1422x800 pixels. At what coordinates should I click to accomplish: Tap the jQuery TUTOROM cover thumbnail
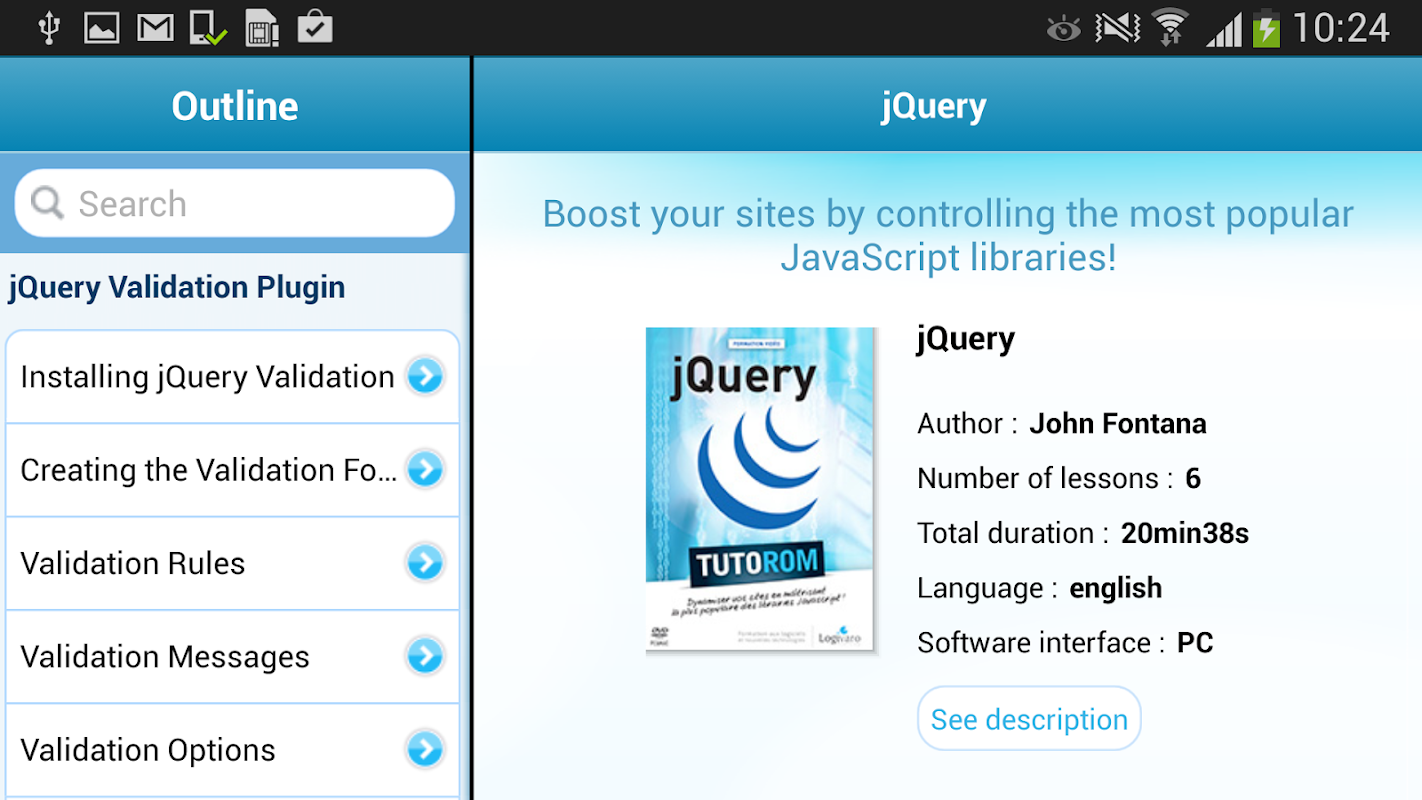[x=760, y=490]
